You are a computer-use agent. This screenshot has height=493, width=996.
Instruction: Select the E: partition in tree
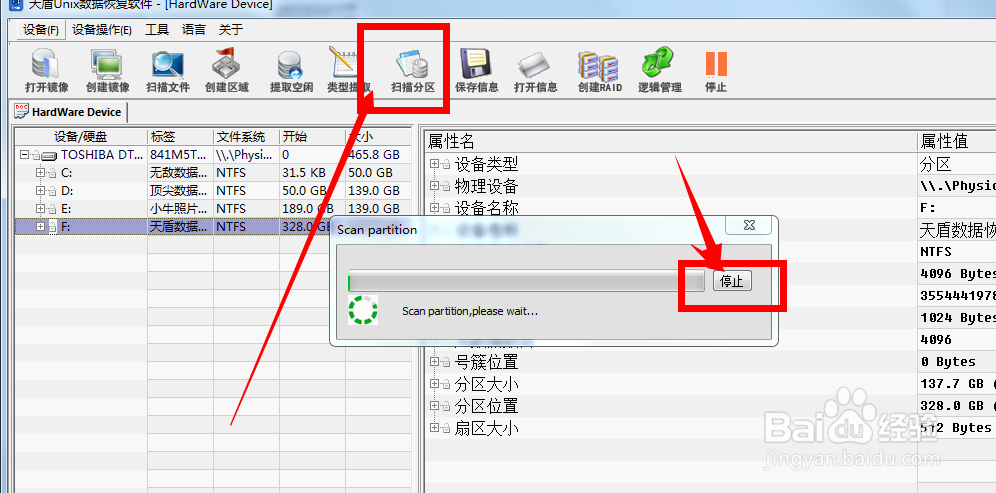213,208
